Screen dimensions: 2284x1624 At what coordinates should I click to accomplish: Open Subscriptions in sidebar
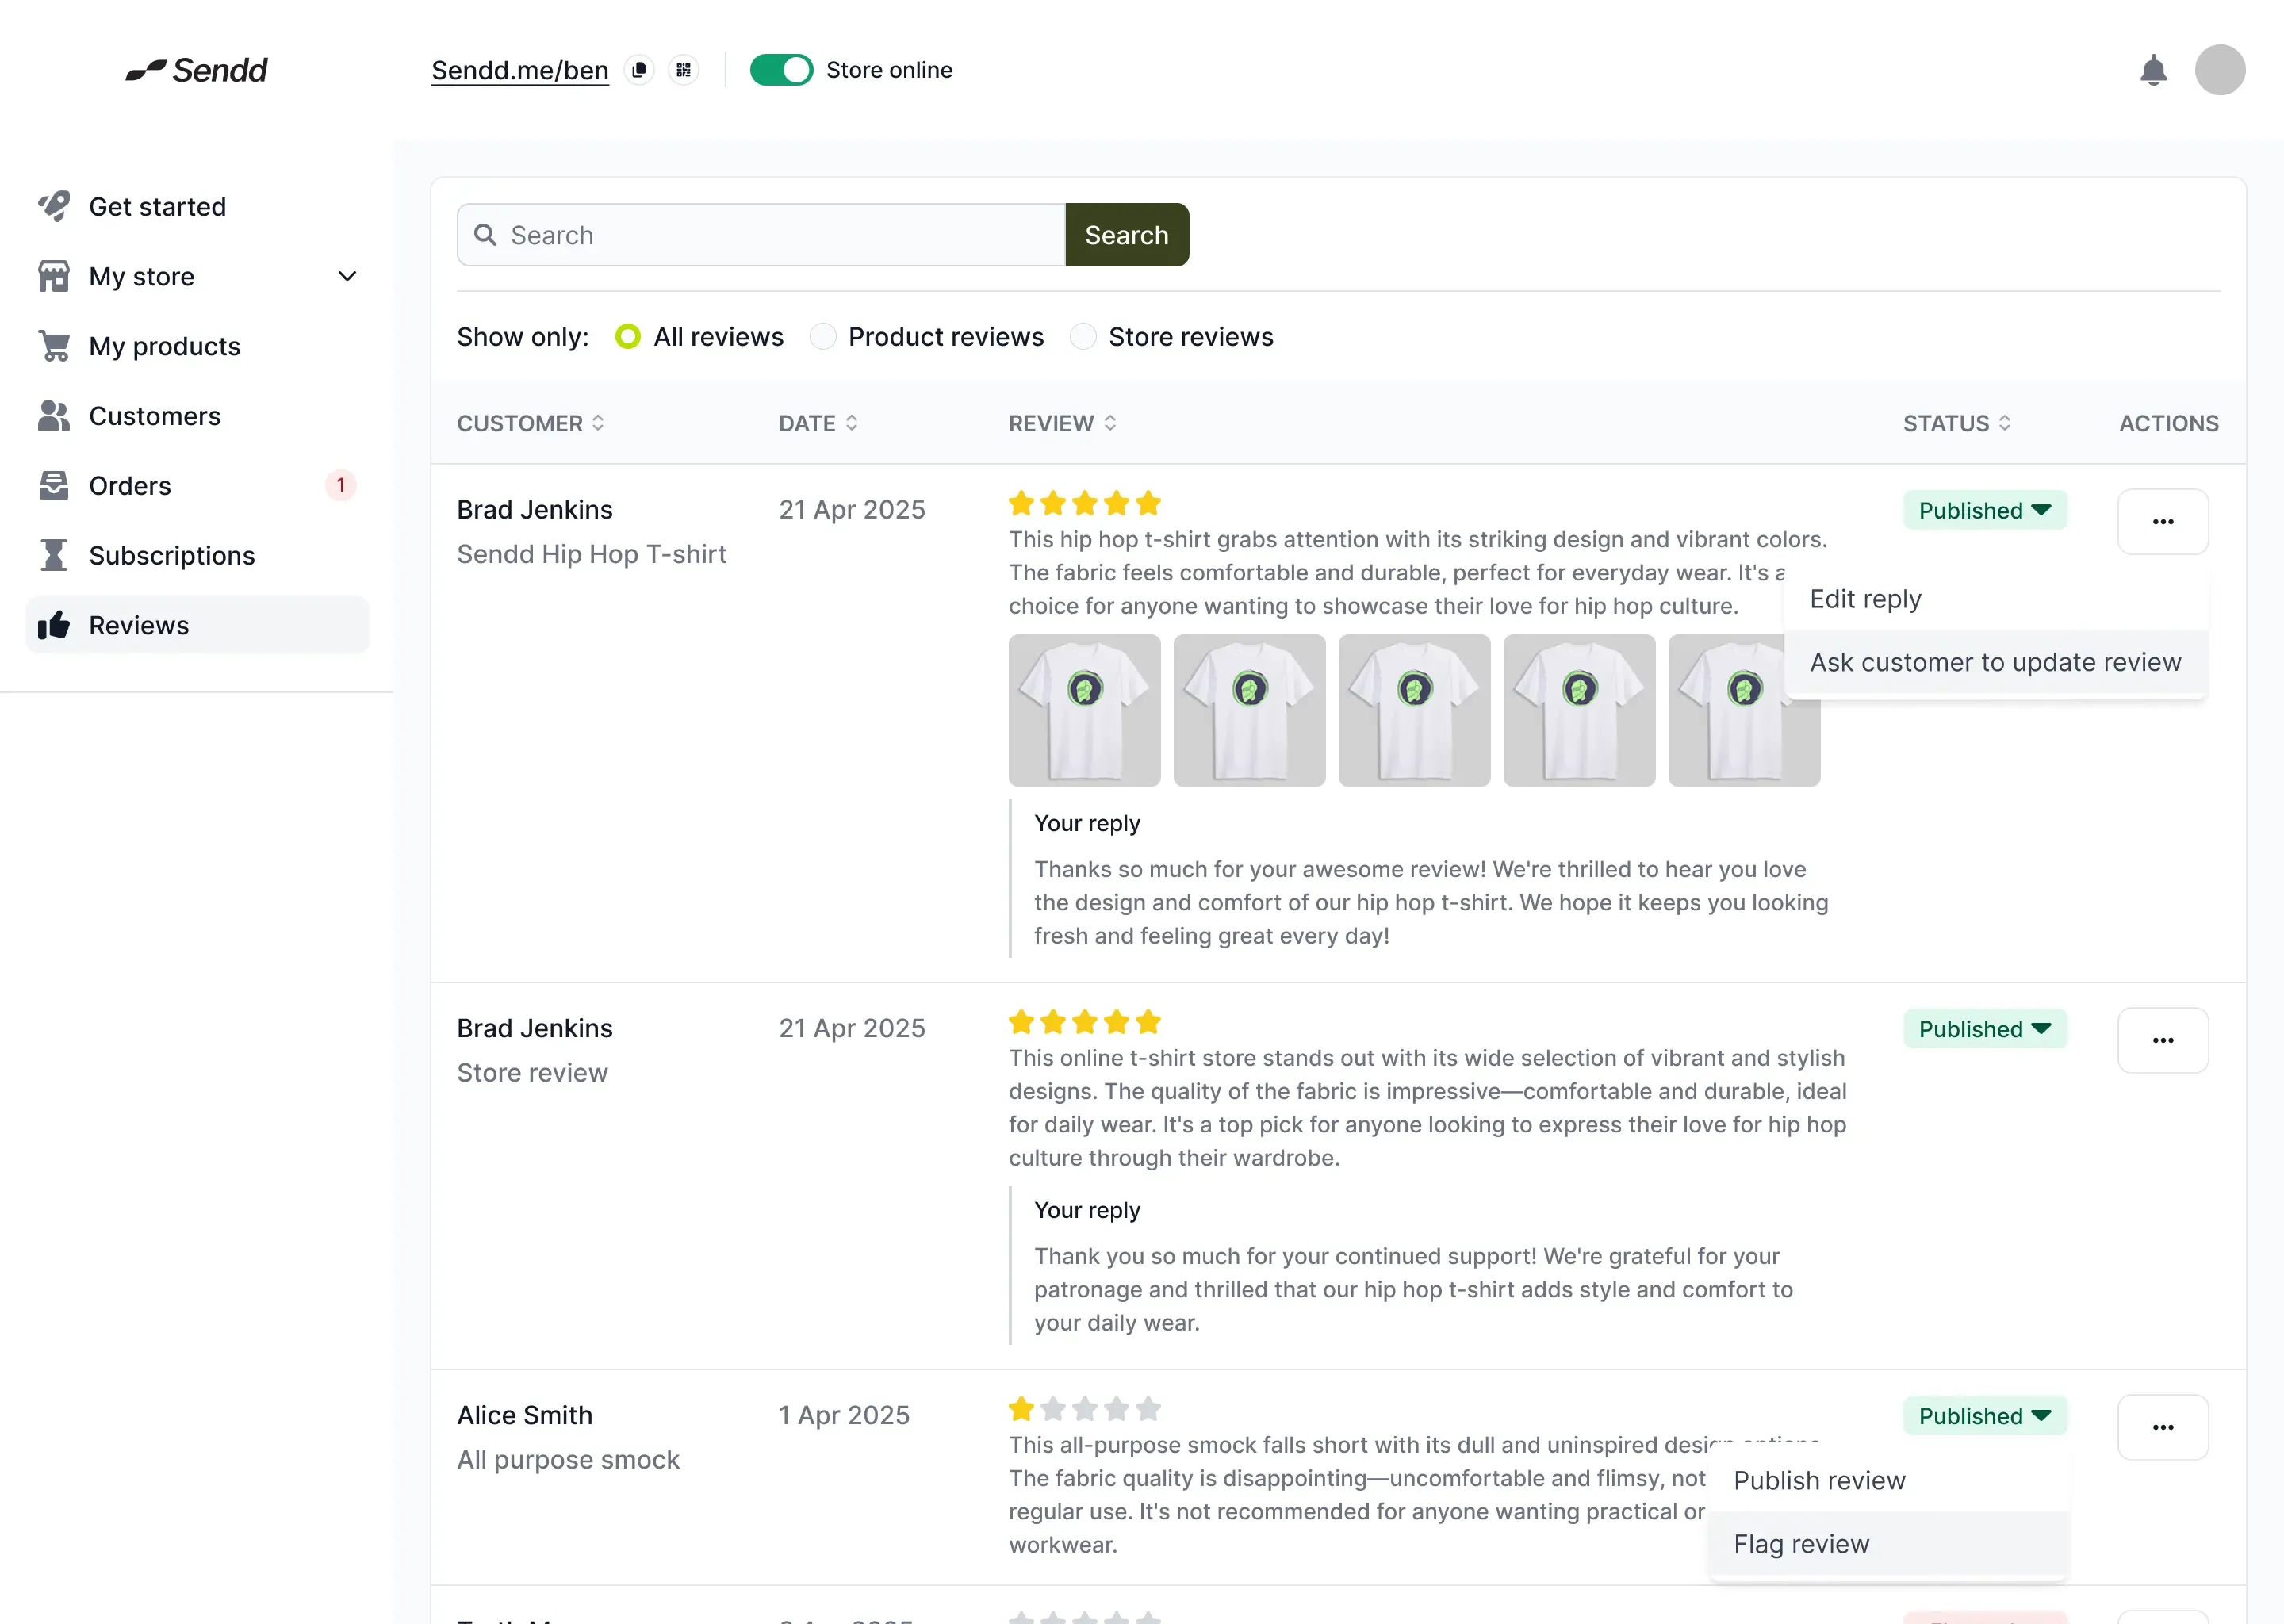[197, 555]
